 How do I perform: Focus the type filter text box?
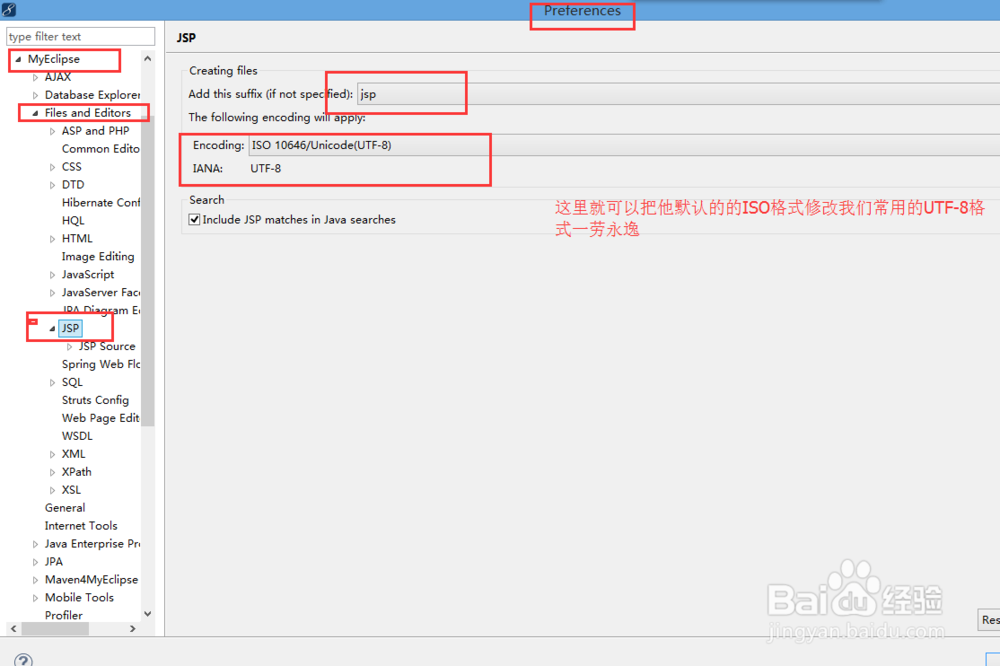point(80,36)
